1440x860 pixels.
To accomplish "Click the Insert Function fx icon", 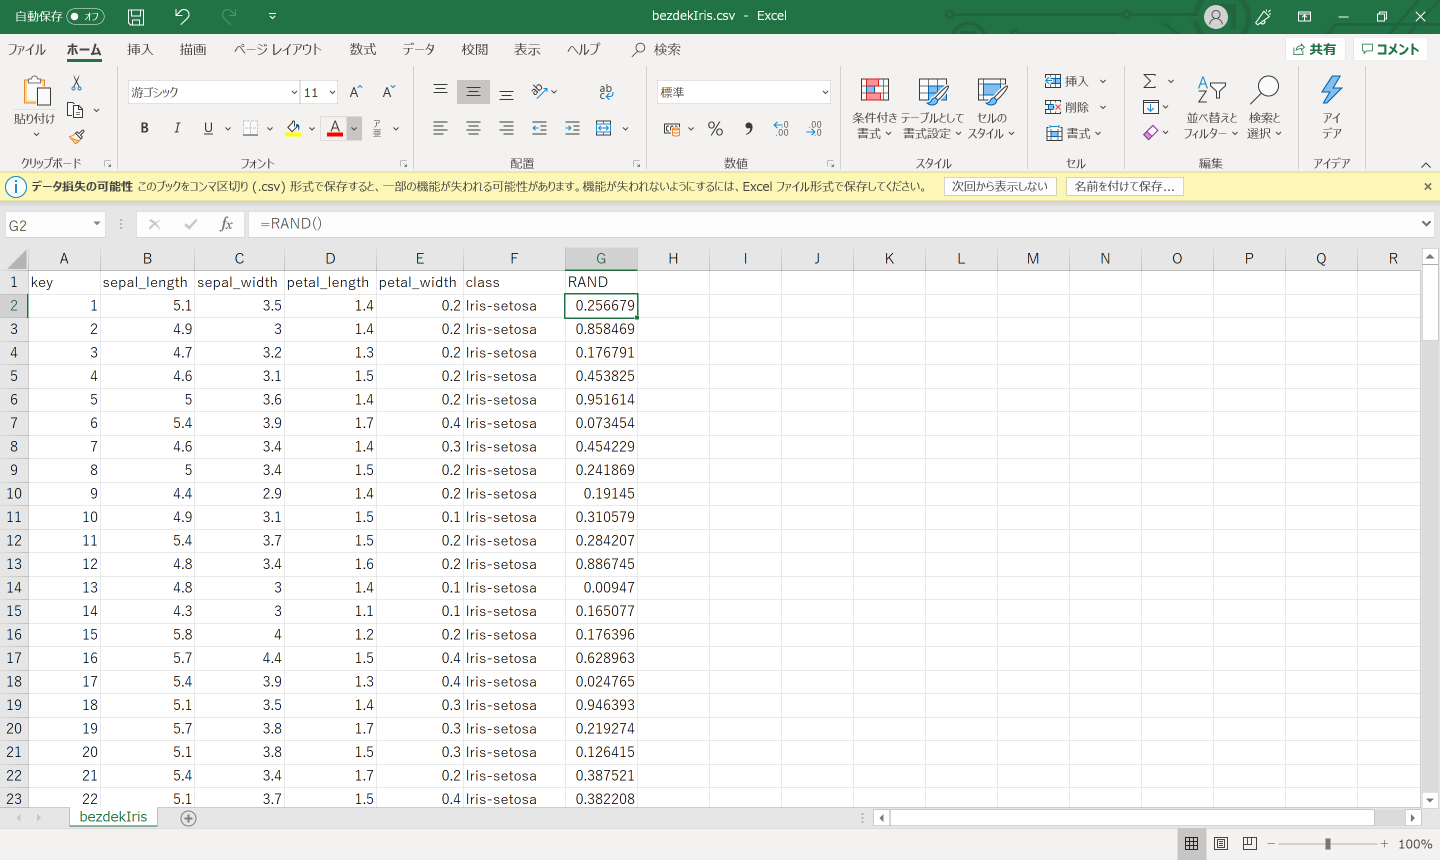I will [226, 224].
